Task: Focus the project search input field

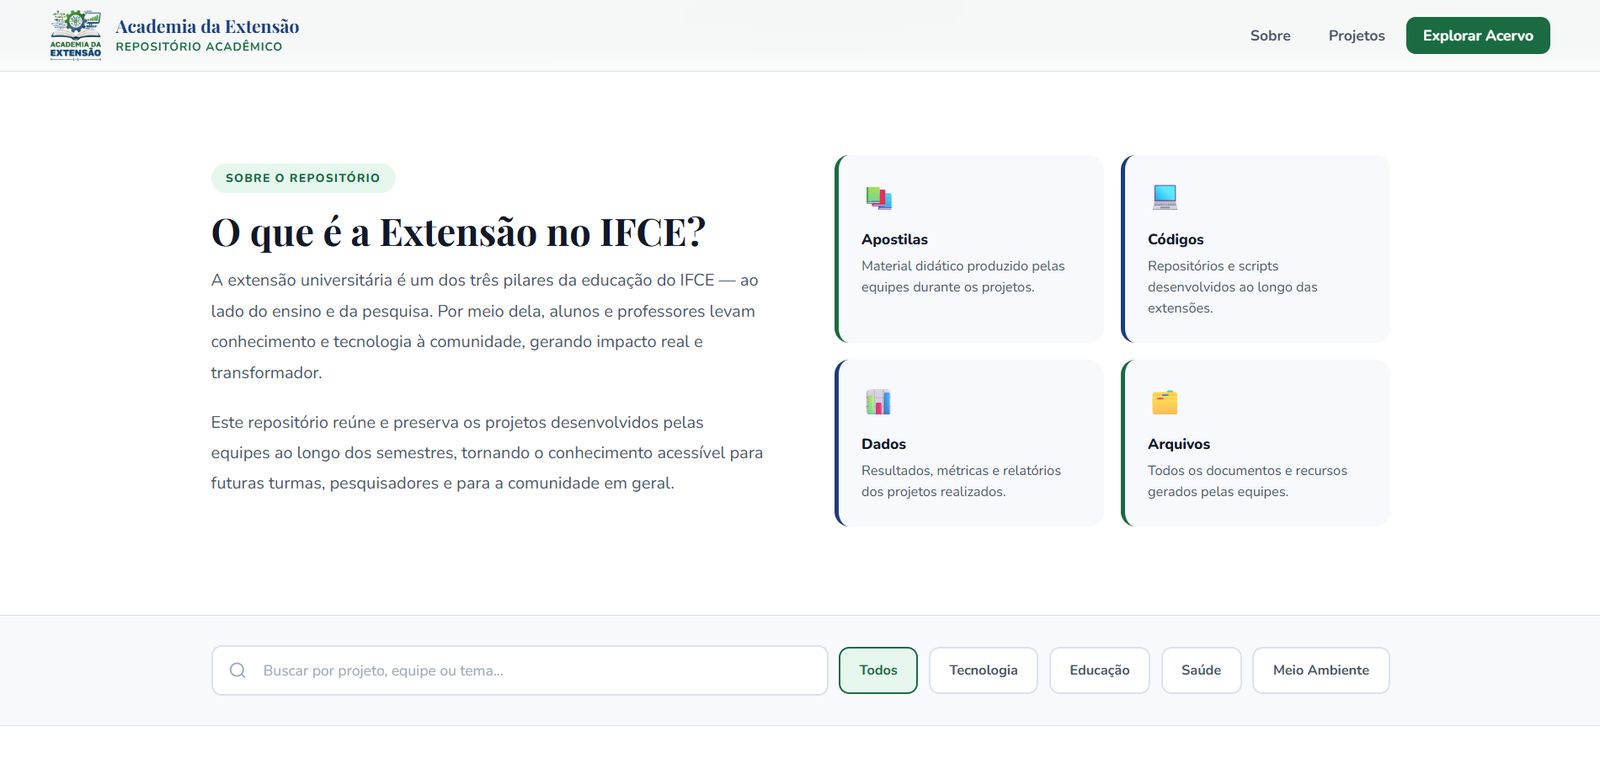Action: (x=520, y=670)
